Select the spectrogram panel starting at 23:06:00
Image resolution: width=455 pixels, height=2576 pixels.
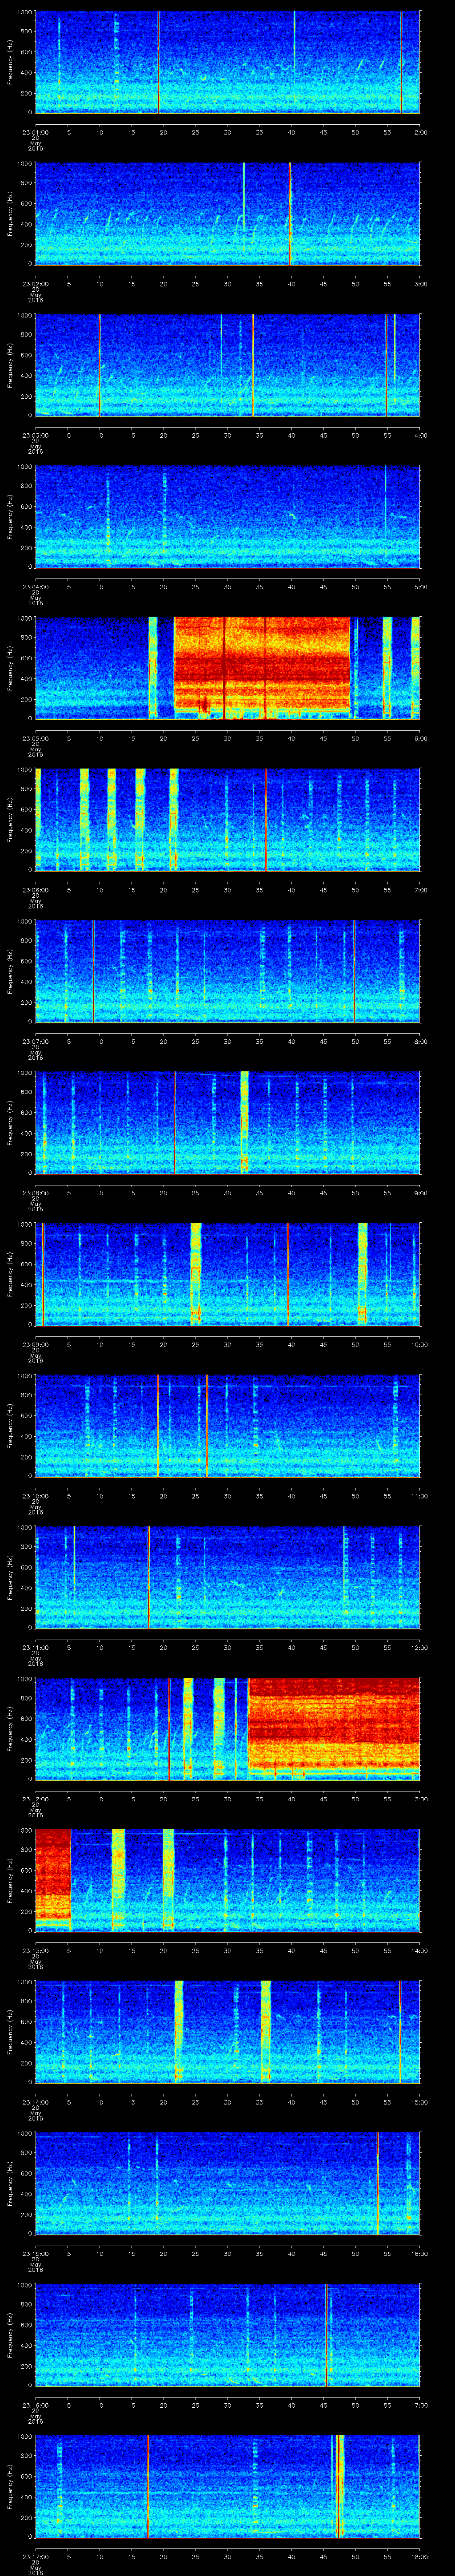(228, 819)
